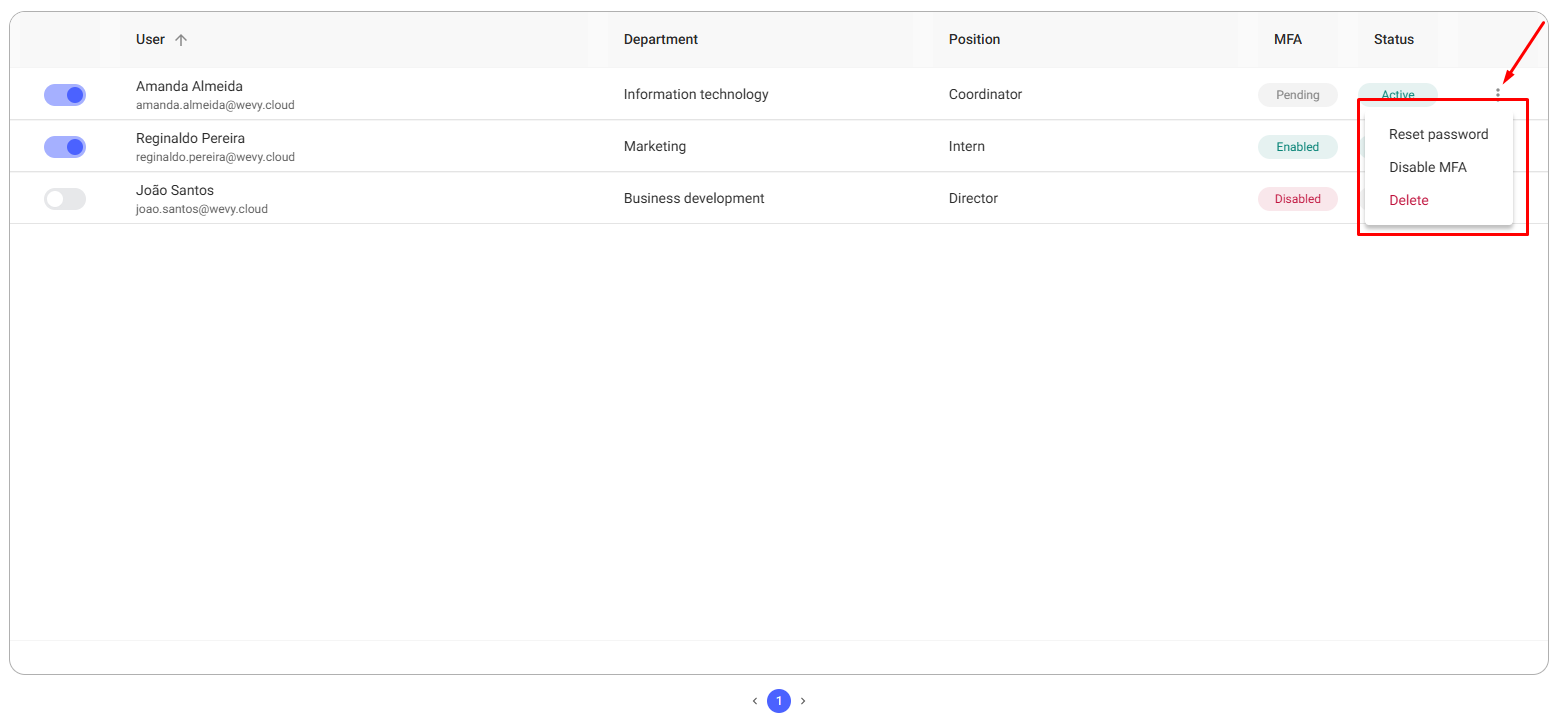Click joao.santos@wevy.cloud email

coord(202,209)
